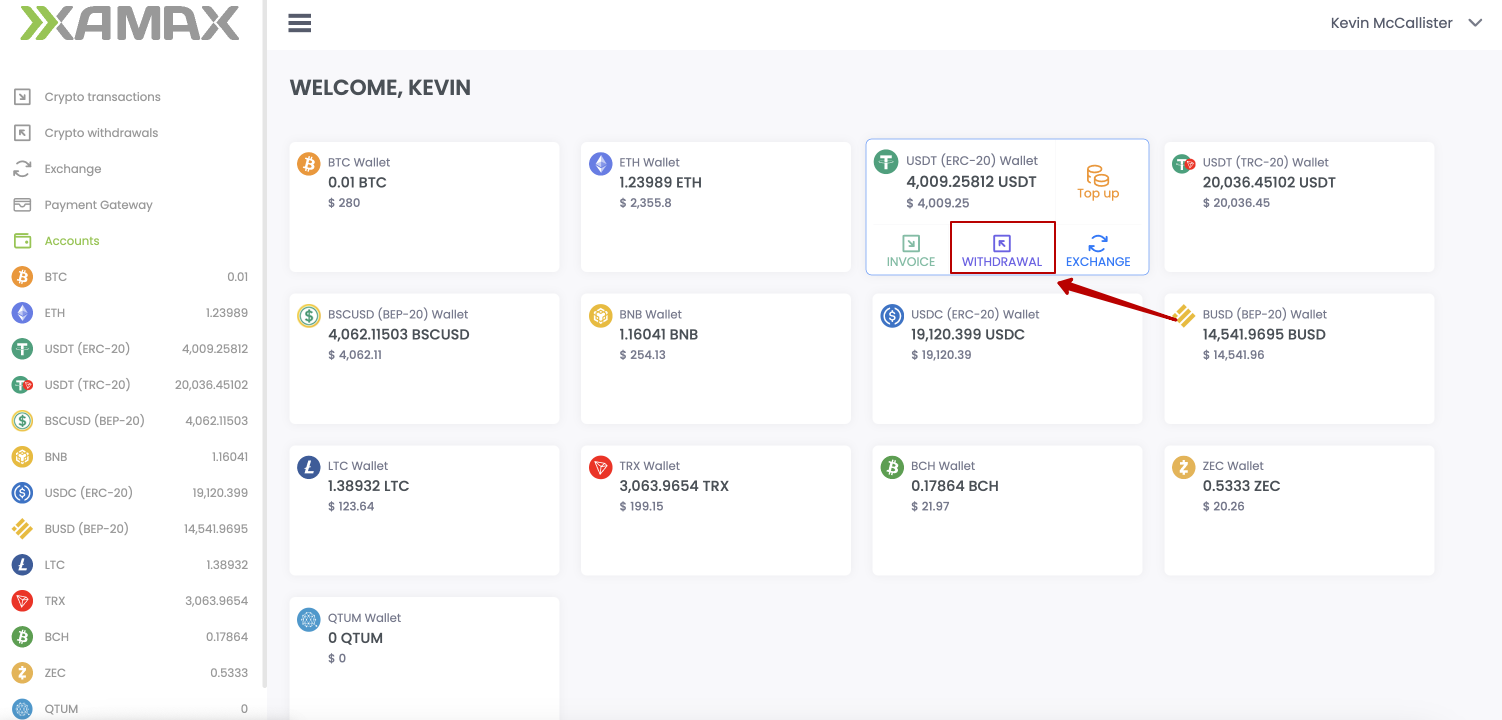Image resolution: width=1502 pixels, height=720 pixels.
Task: Click the USDC (ERC-20) icon in sidebar
Action: (22, 493)
